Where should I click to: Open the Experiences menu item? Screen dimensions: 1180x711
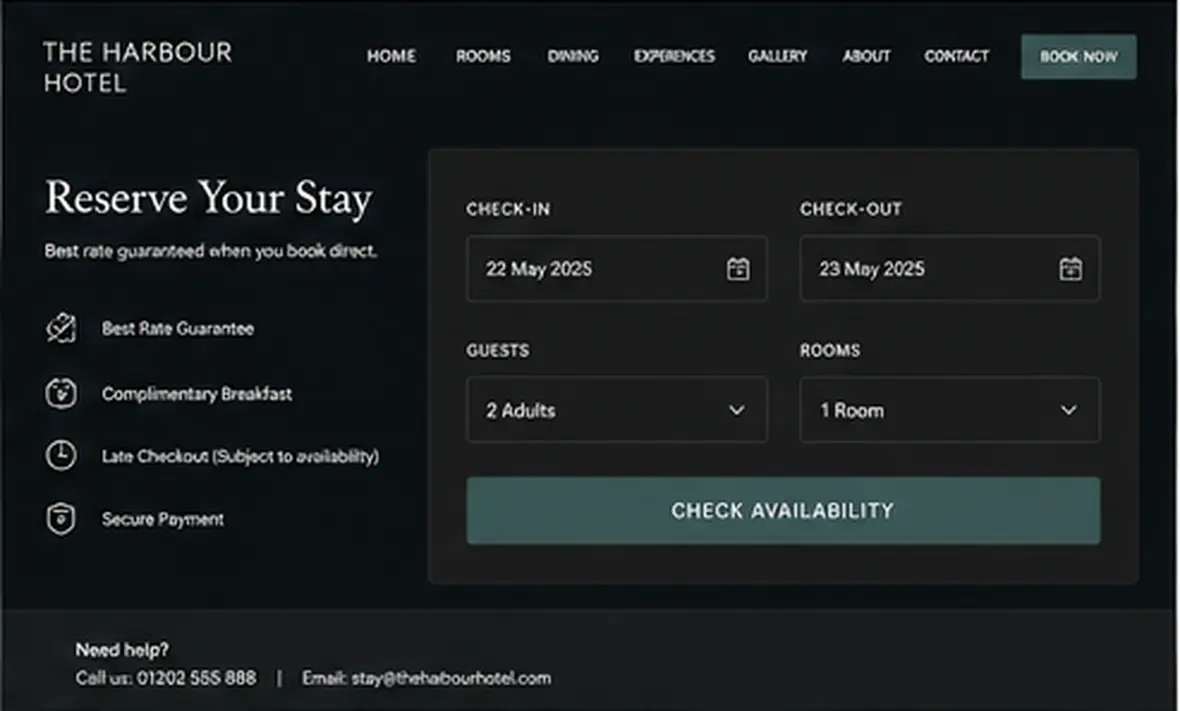[674, 56]
